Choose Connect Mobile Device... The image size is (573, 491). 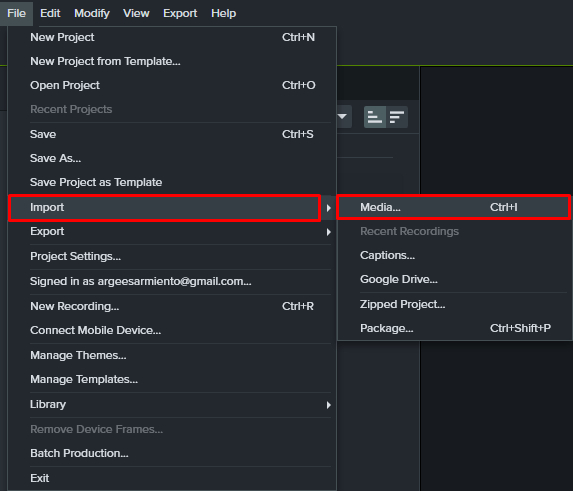click(172, 330)
